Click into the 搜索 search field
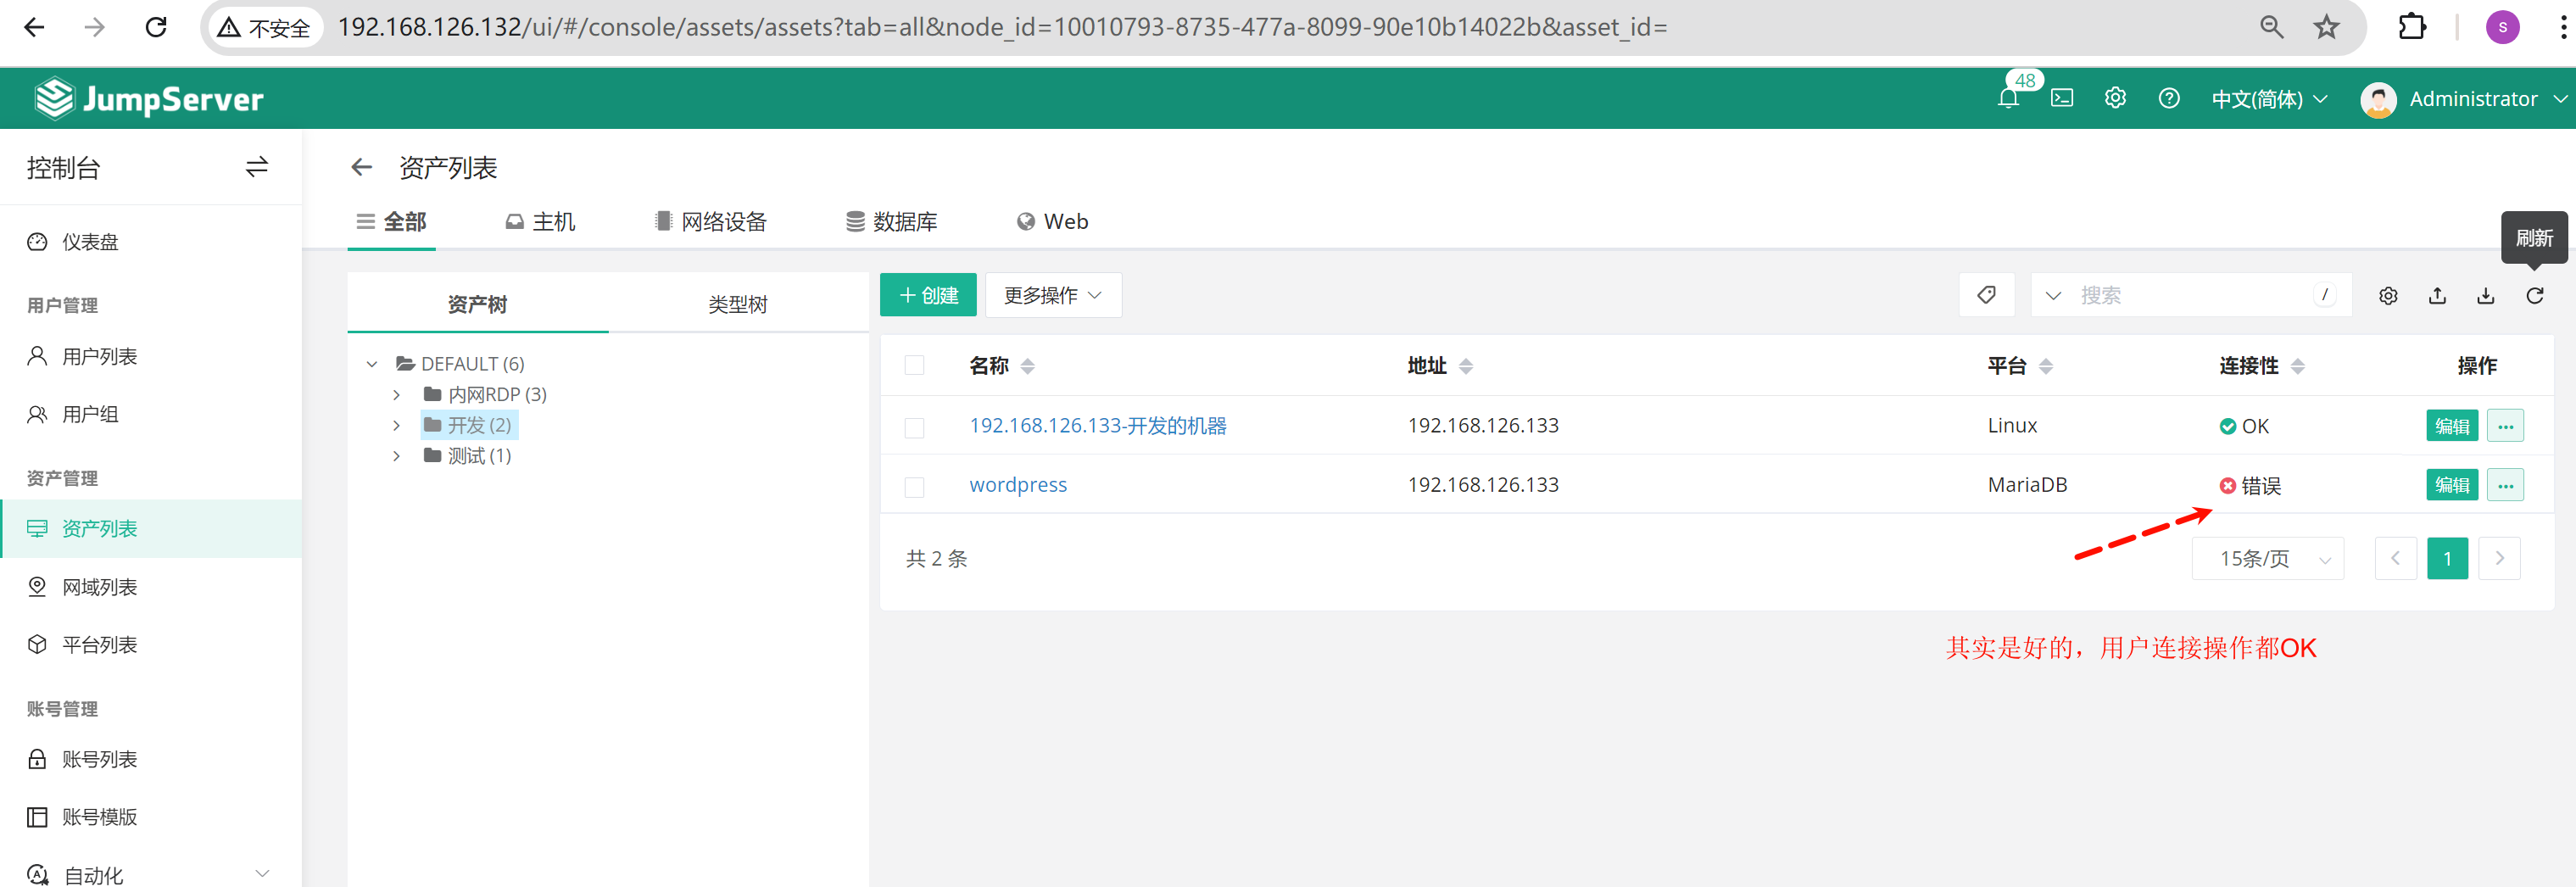The image size is (2576, 887). tap(2190, 296)
